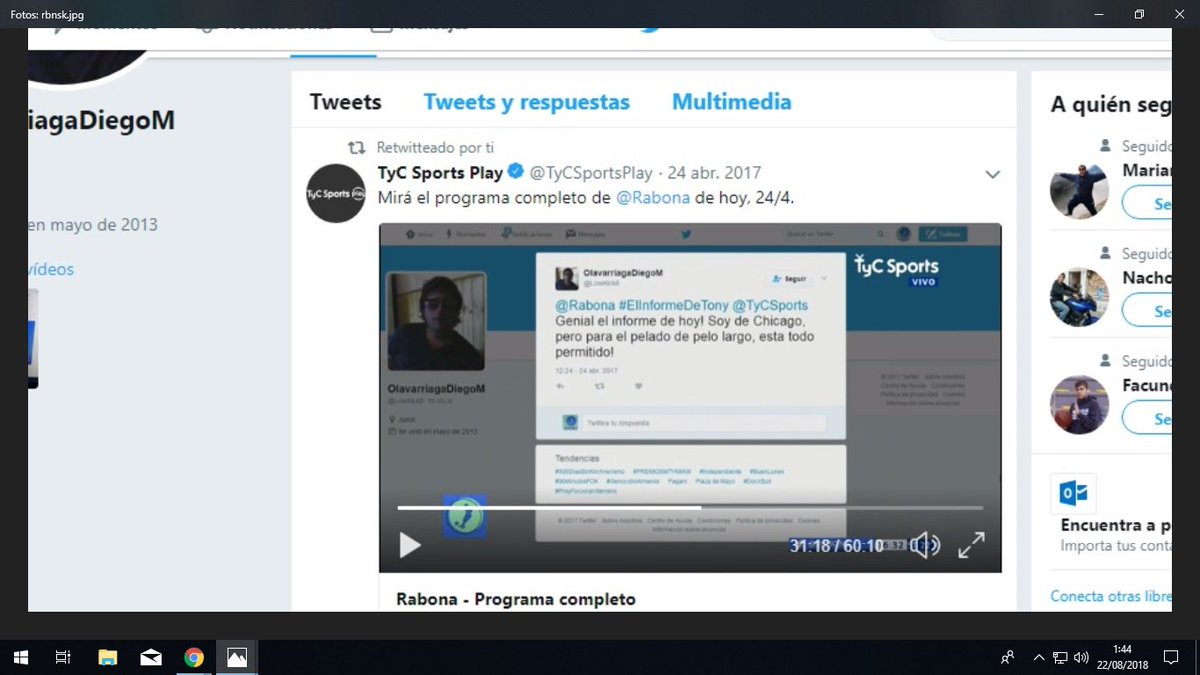1200x675 pixels.
Task: Open the OlavarriagaDiegoM photo inside video
Action: click(436, 322)
